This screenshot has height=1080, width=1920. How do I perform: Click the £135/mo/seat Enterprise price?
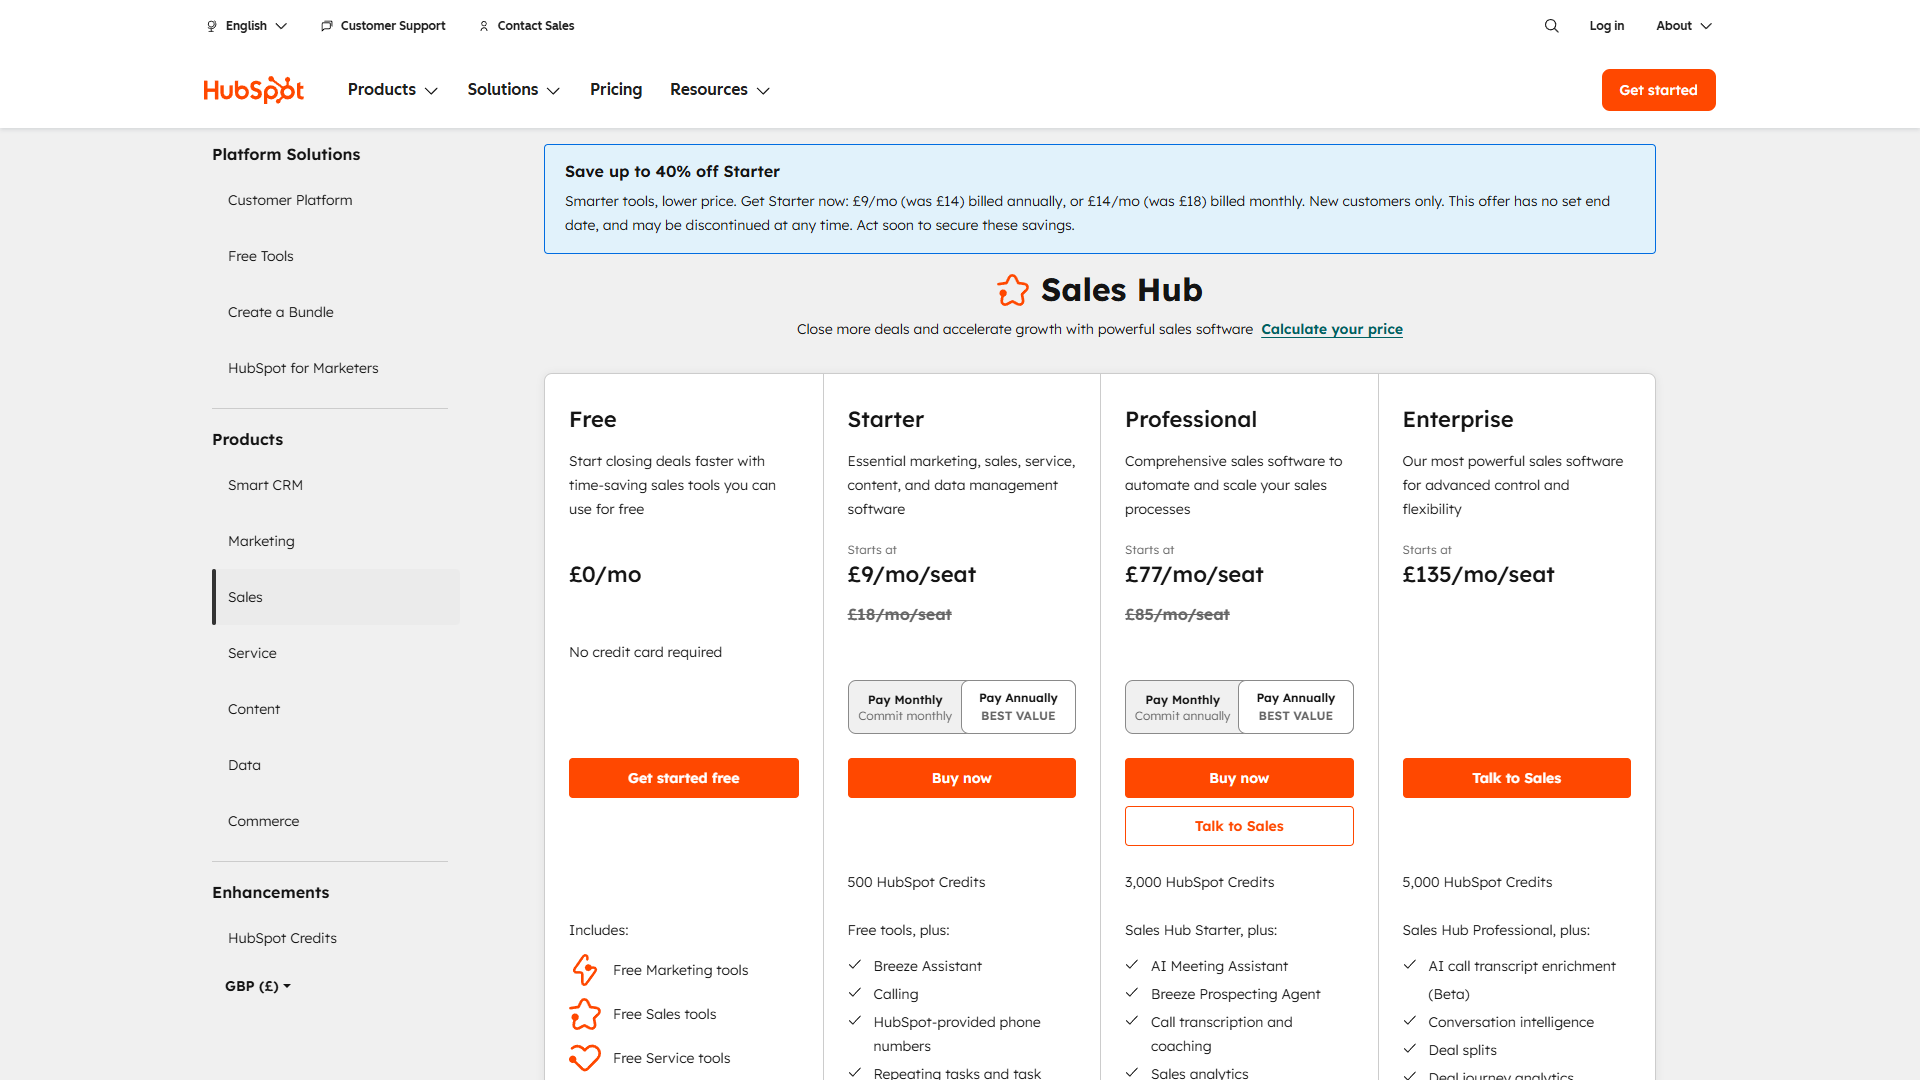pos(1478,574)
